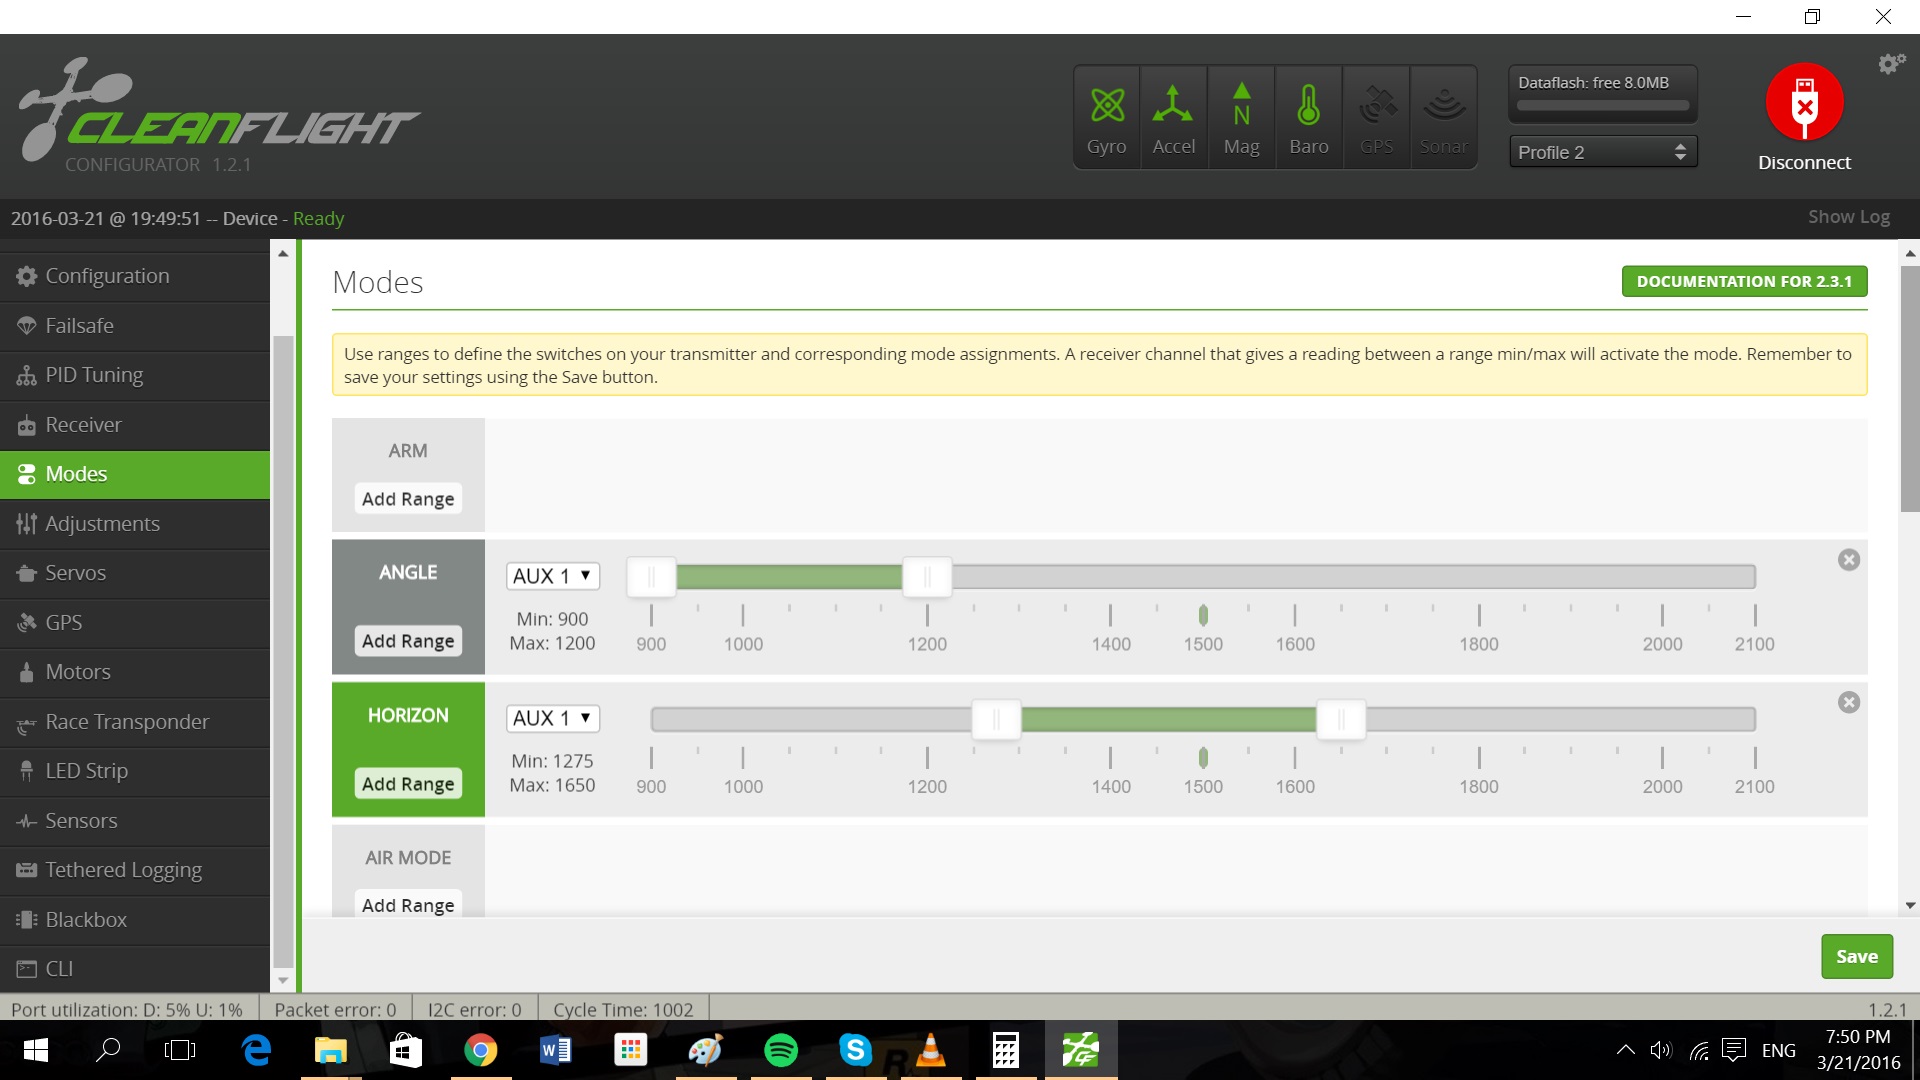Click the Gyro sensor icon
This screenshot has width=1920, height=1080.
[x=1107, y=106]
